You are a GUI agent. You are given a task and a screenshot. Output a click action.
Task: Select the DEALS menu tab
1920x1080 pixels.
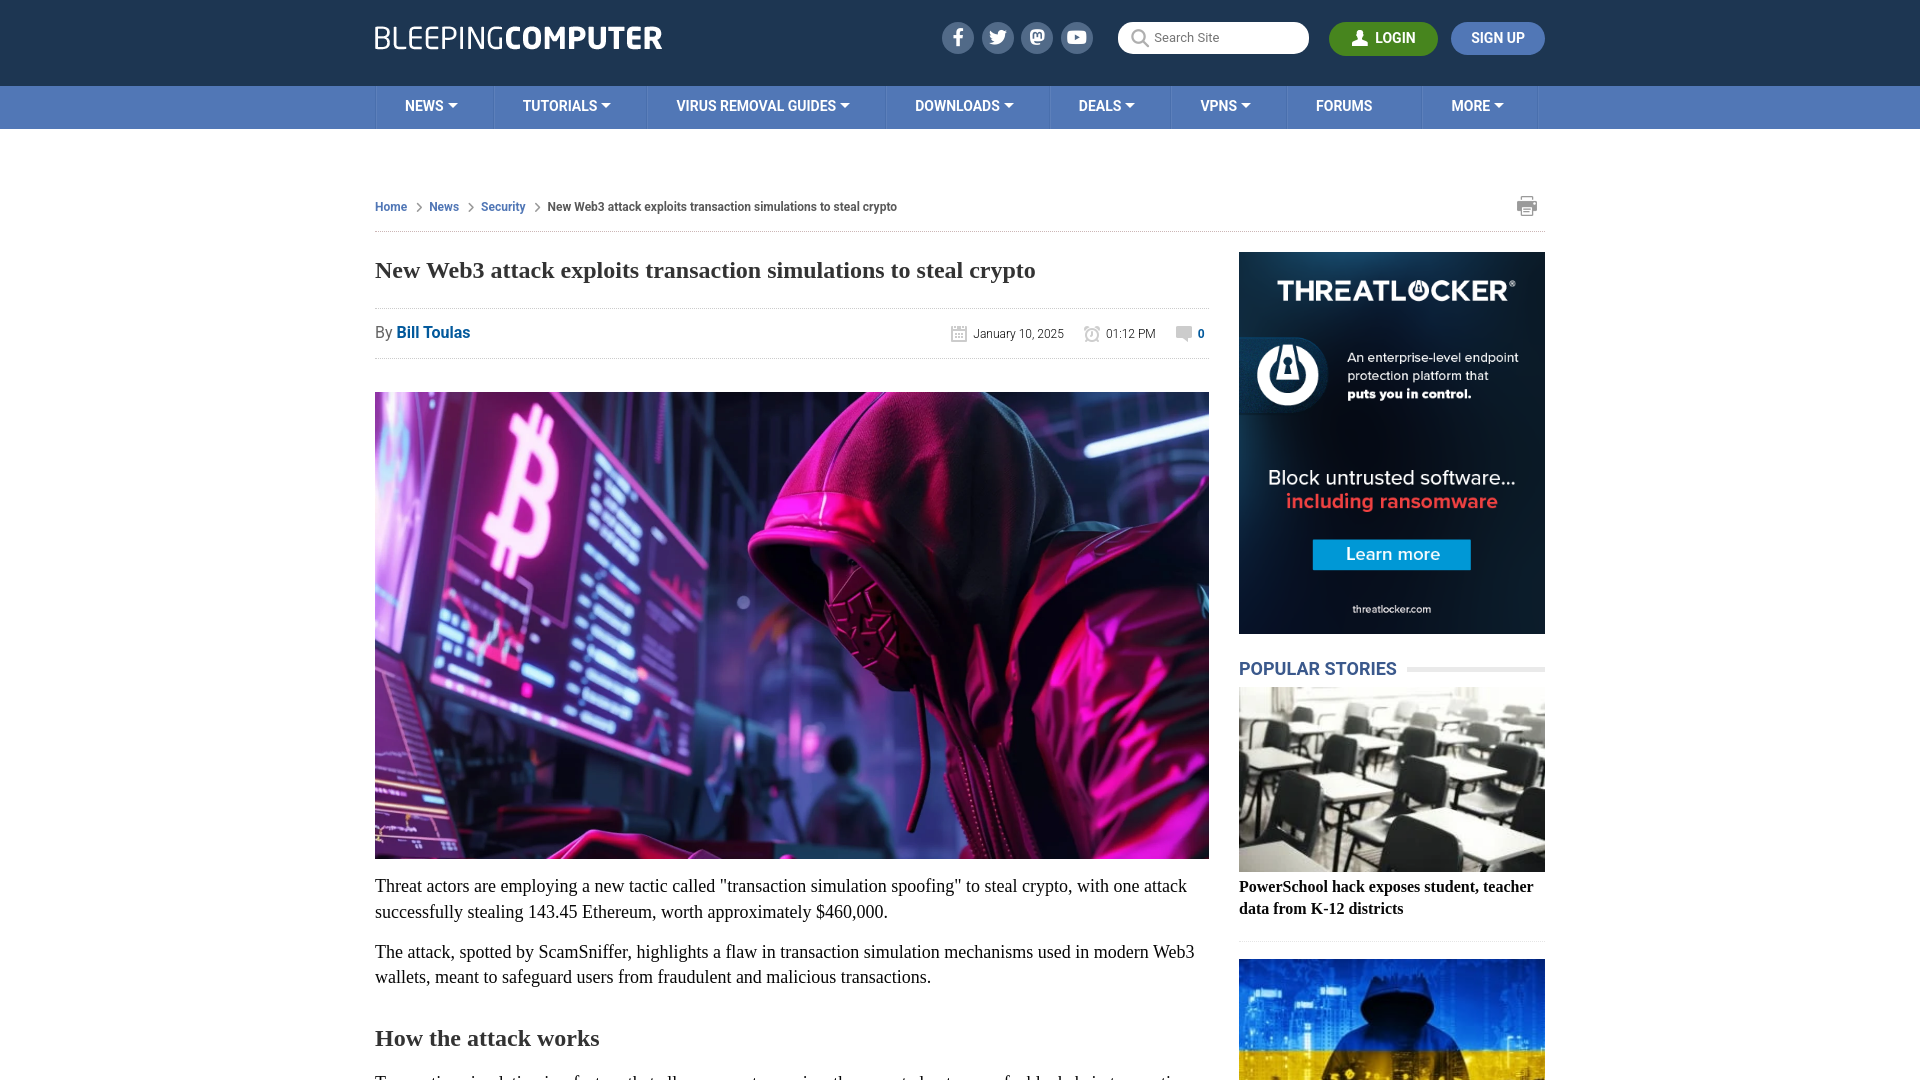coord(1106,105)
